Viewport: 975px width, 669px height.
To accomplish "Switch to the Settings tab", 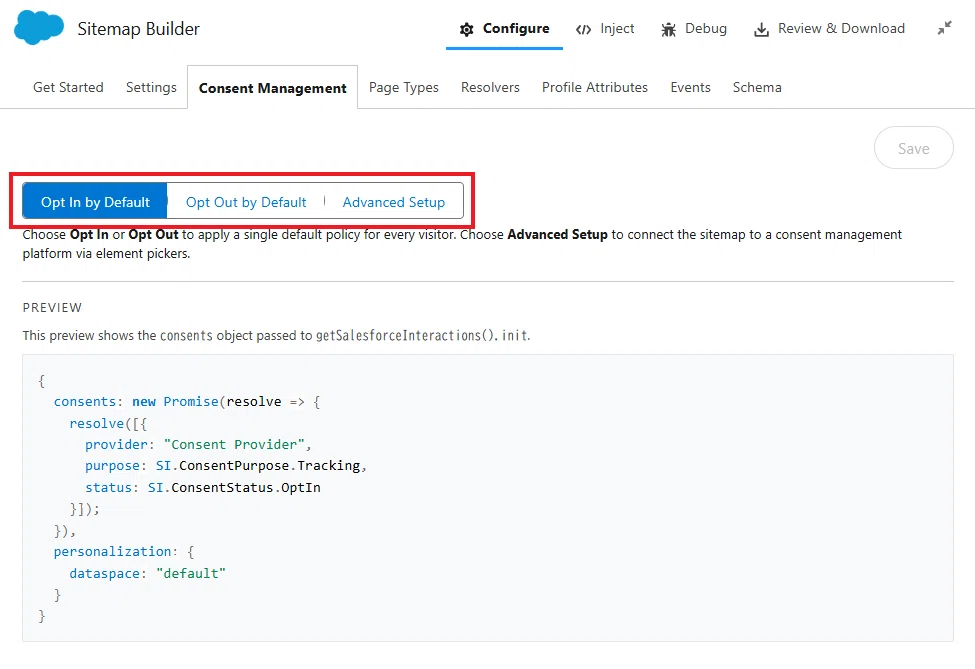I will (151, 88).
